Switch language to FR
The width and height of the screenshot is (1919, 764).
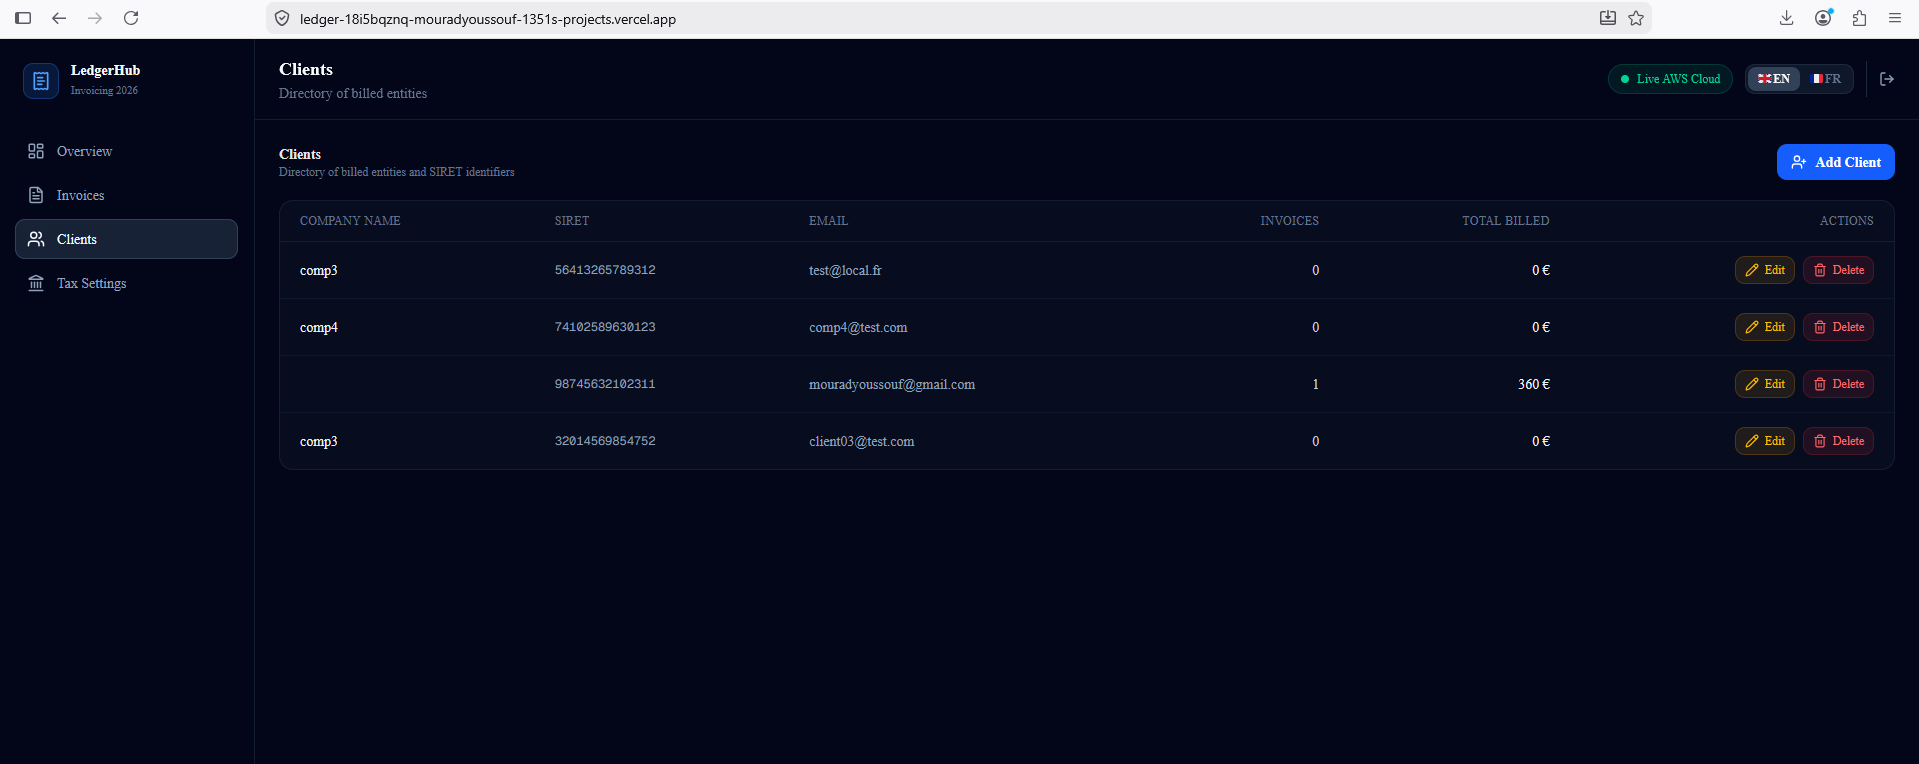coord(1826,79)
